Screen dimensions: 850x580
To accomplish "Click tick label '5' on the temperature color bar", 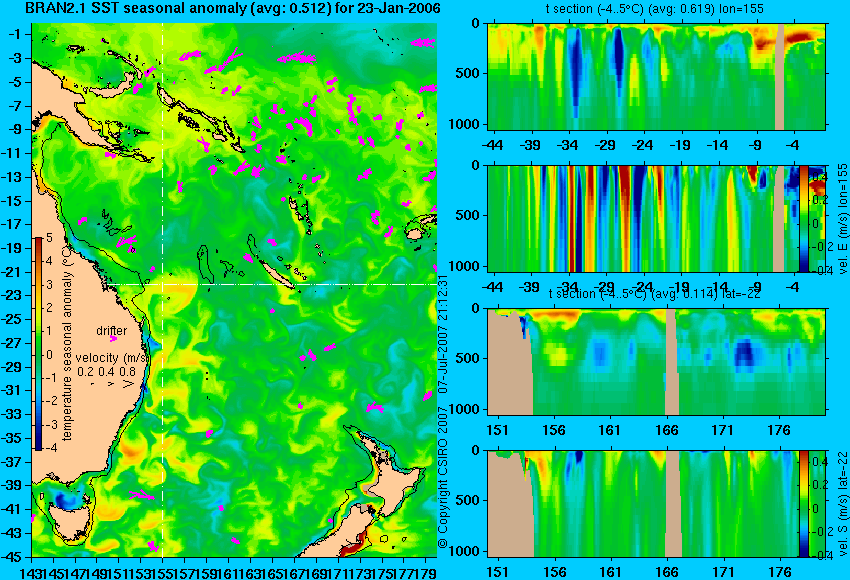I will pos(49,237).
